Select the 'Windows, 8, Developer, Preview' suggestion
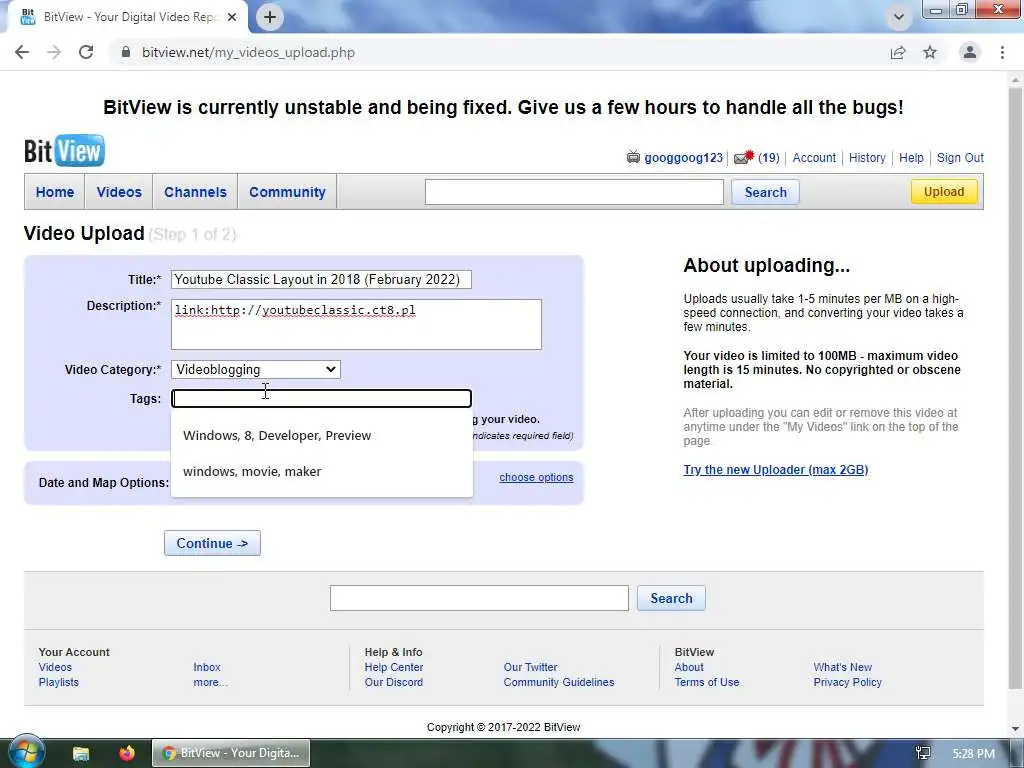The width and height of the screenshot is (1024, 768). (322, 436)
